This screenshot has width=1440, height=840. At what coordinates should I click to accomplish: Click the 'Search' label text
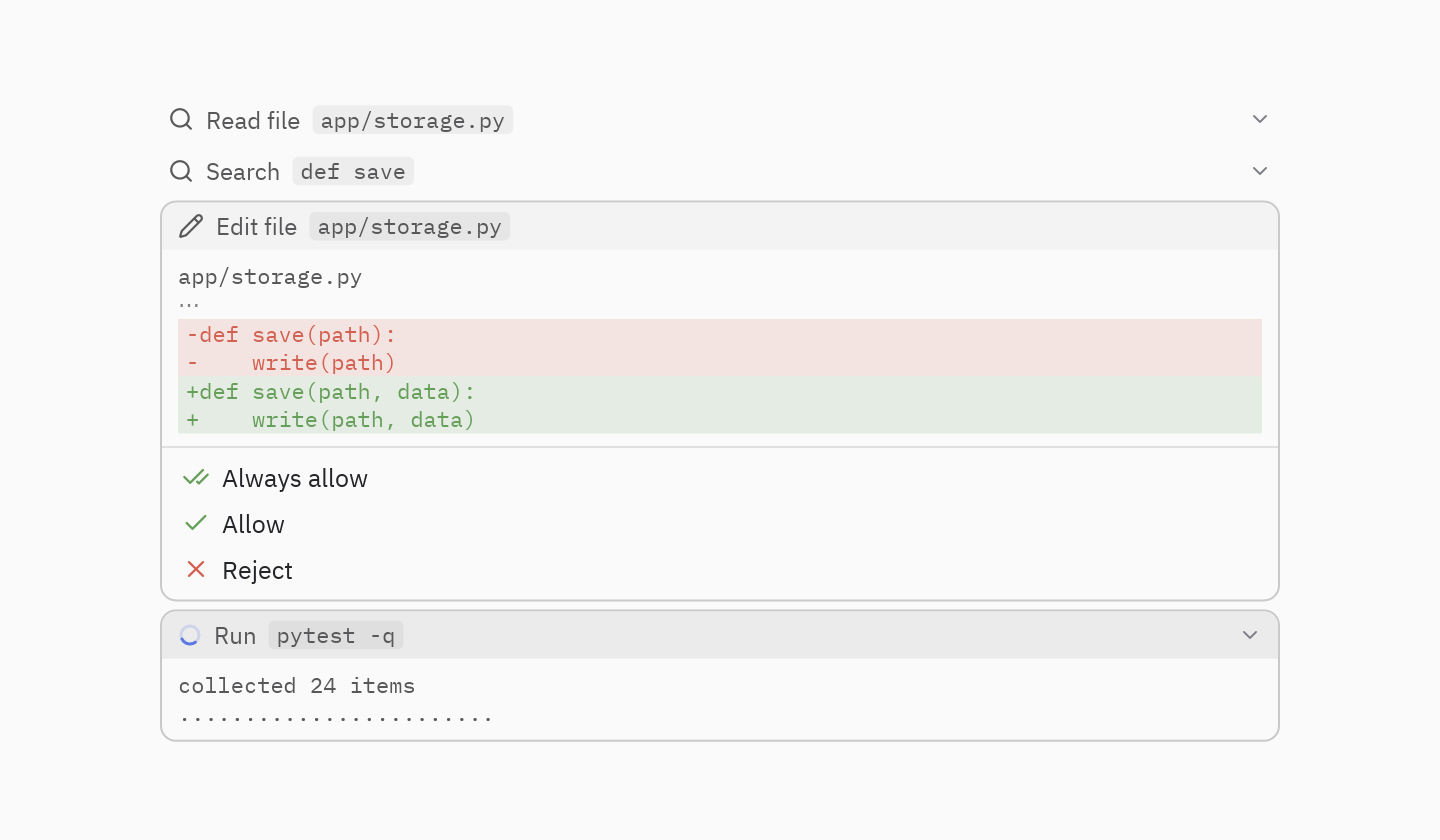pos(243,172)
